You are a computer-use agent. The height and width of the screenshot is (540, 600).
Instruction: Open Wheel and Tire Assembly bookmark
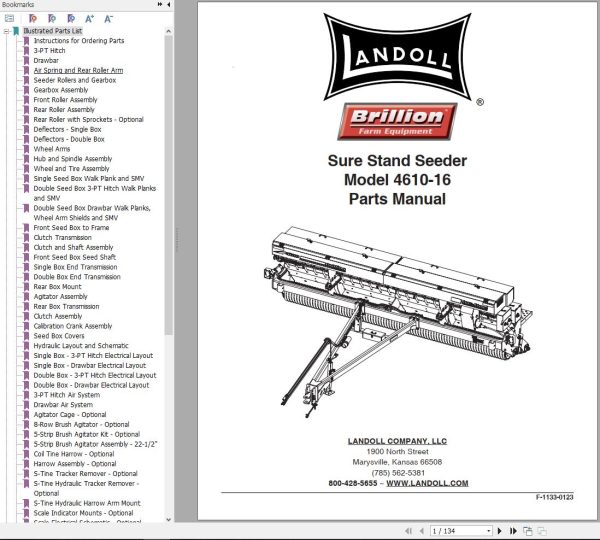coord(71,169)
